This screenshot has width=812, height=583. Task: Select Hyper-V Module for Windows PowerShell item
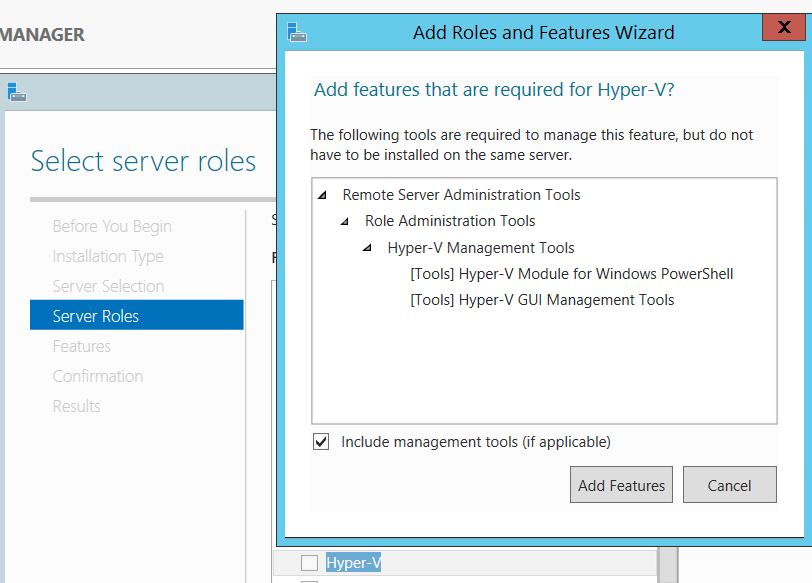(x=571, y=274)
